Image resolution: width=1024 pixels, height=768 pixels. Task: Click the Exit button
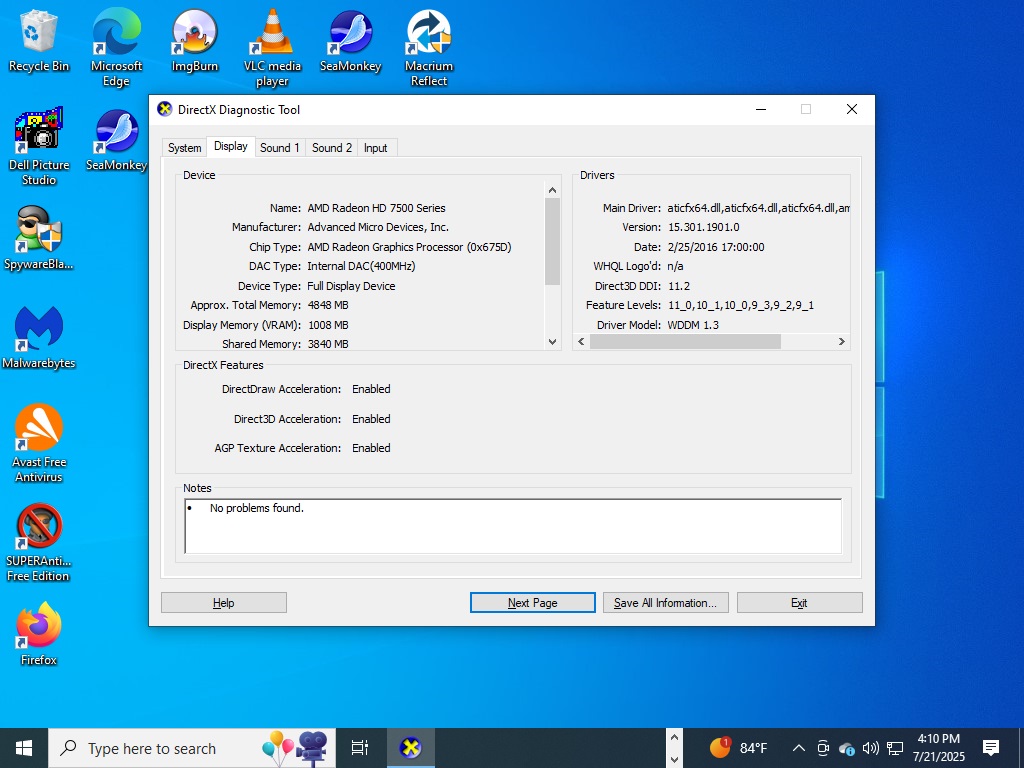click(x=799, y=603)
